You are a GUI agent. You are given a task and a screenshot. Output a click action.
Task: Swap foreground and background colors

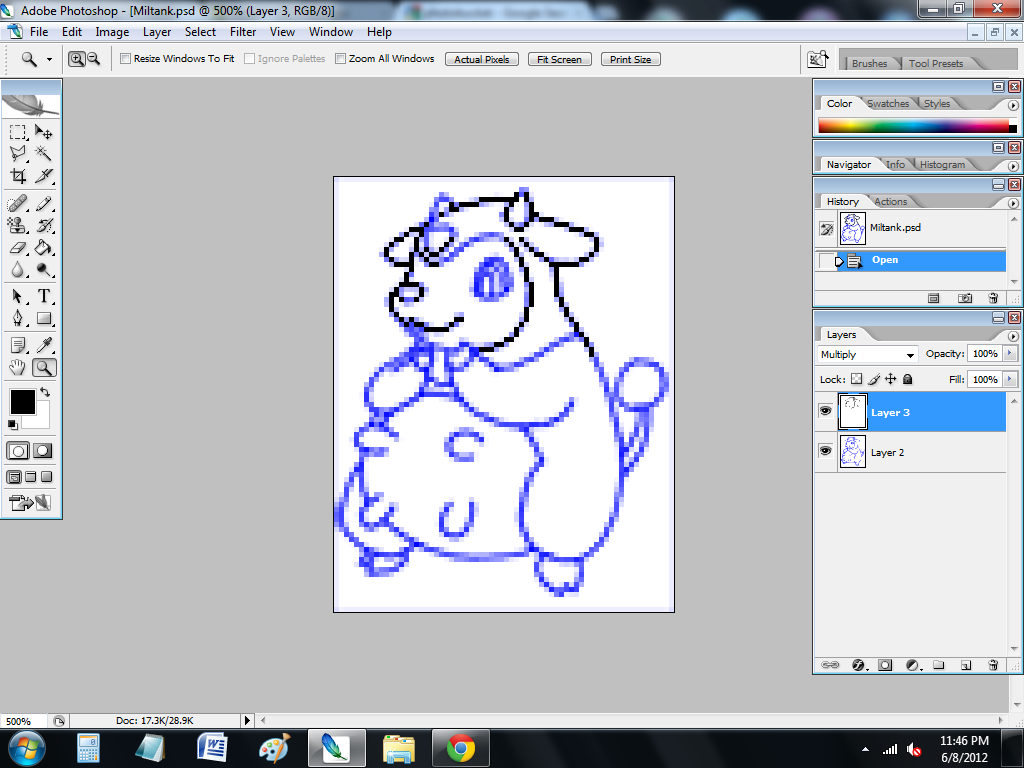tap(45, 392)
